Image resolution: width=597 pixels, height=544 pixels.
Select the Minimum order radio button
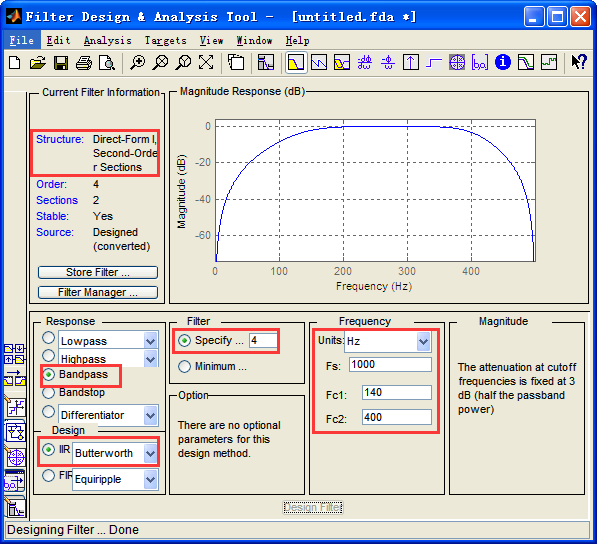click(185, 367)
